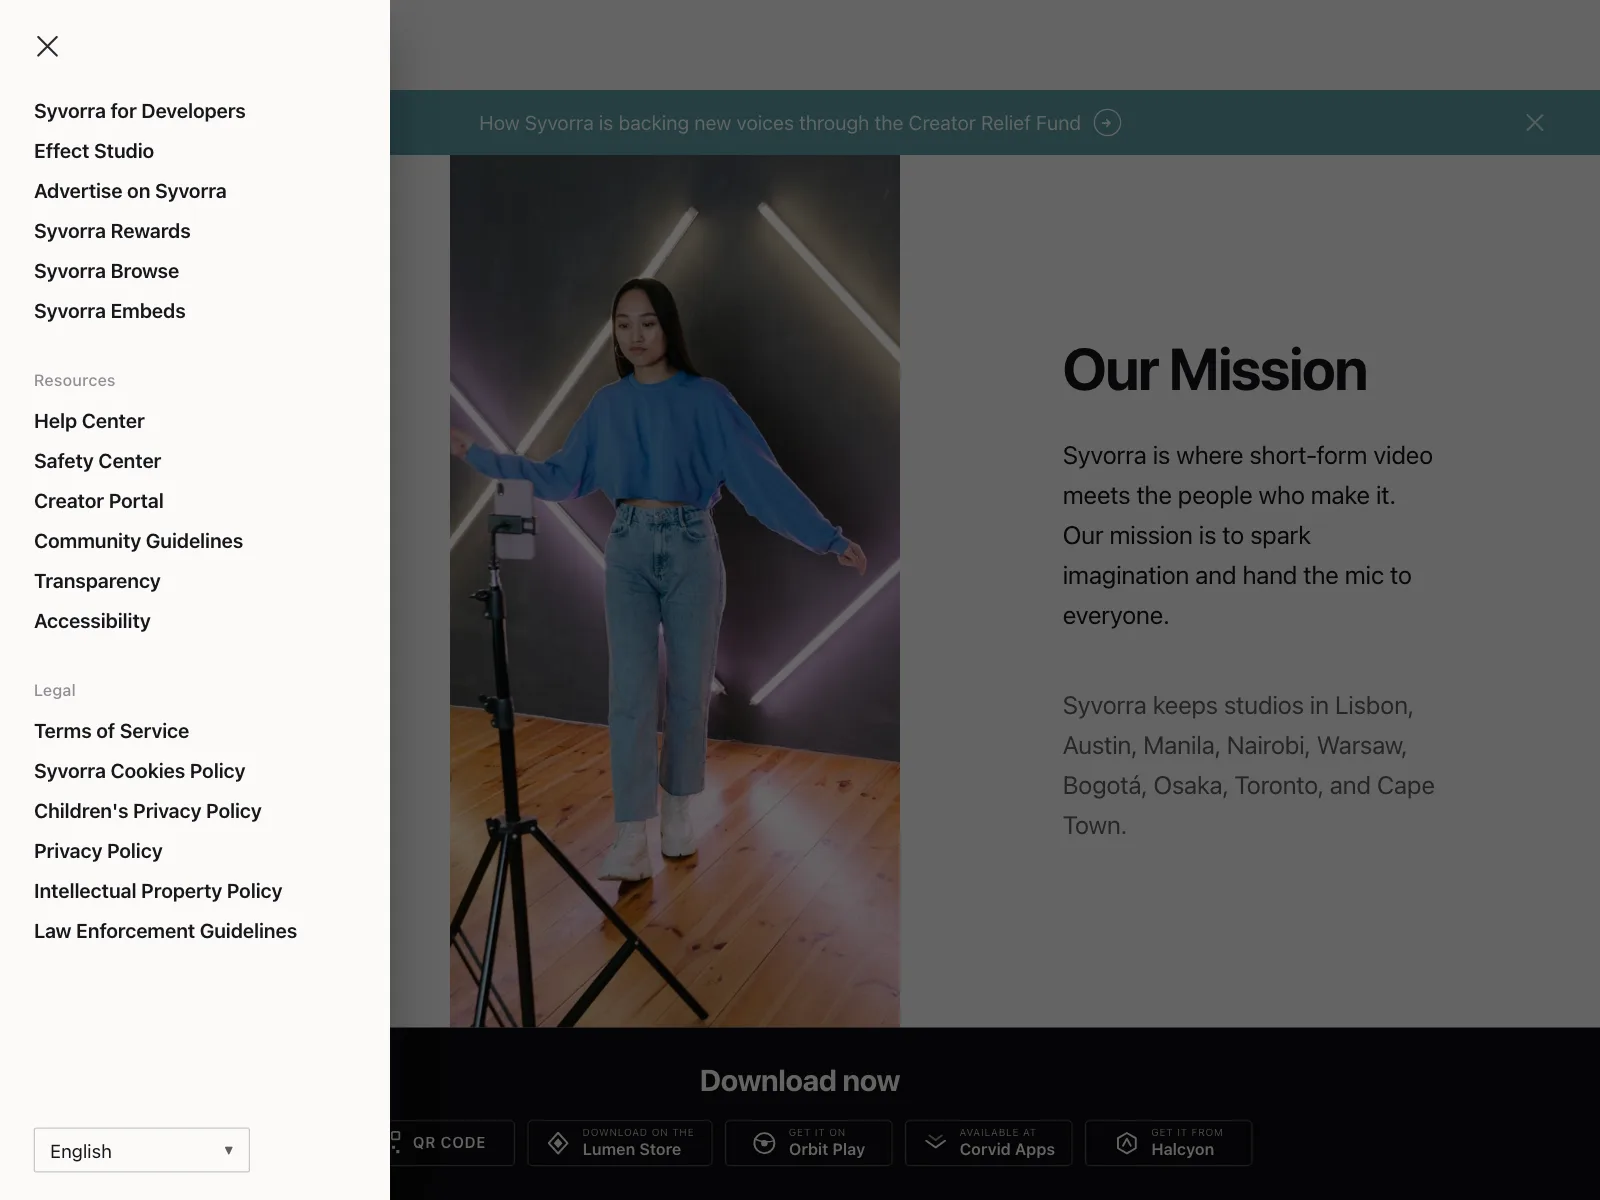1600x1200 pixels.
Task: Click the Download now heading
Action: coord(800,1081)
